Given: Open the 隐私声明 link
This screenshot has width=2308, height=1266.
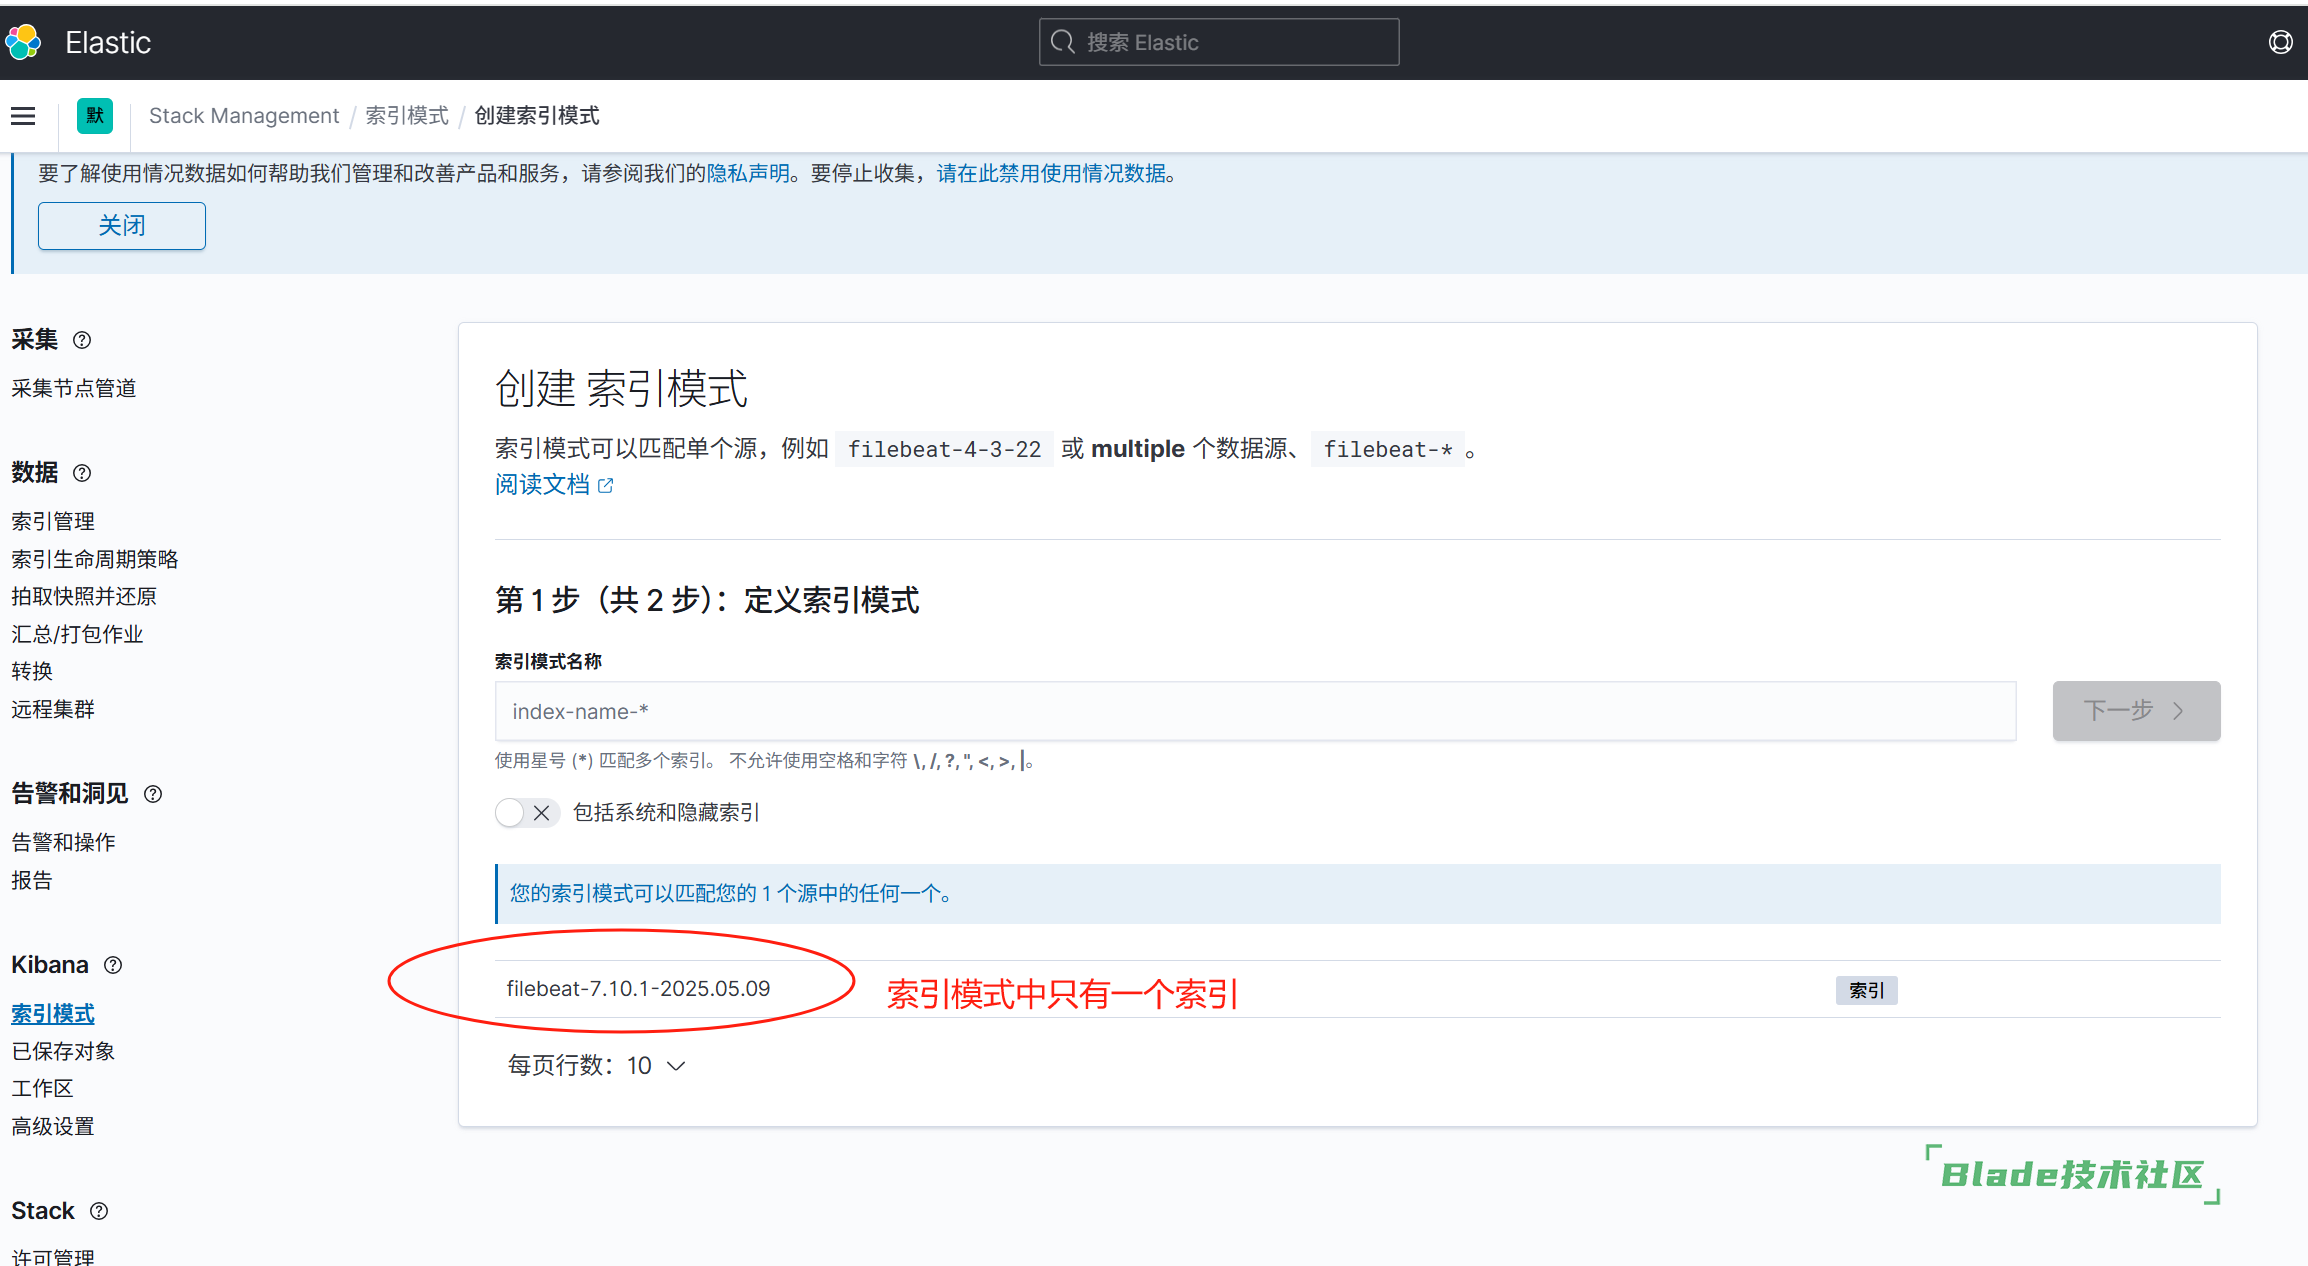Looking at the screenshot, I should 748,173.
